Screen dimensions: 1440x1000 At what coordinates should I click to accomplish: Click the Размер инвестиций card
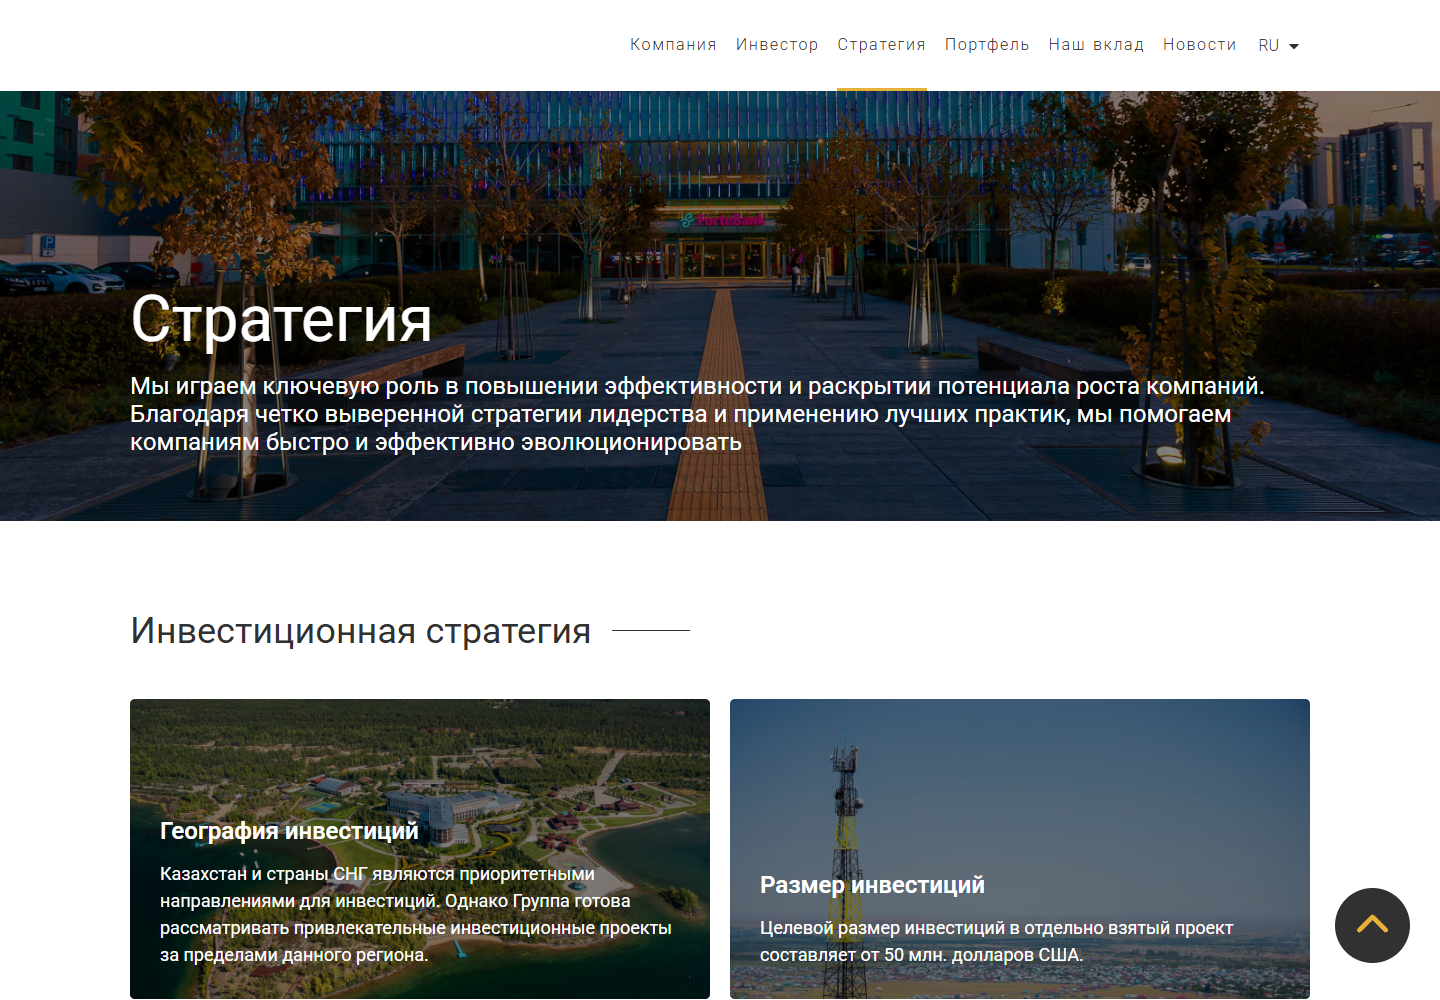[x=1020, y=848]
